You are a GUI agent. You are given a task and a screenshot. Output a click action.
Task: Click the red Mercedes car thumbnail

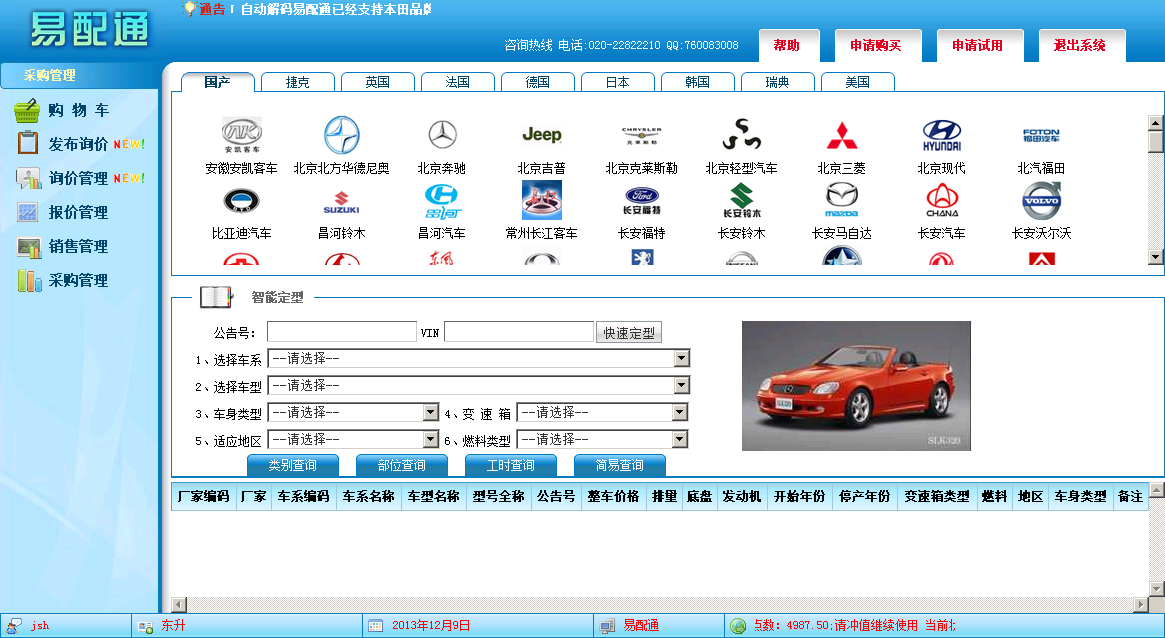point(856,386)
